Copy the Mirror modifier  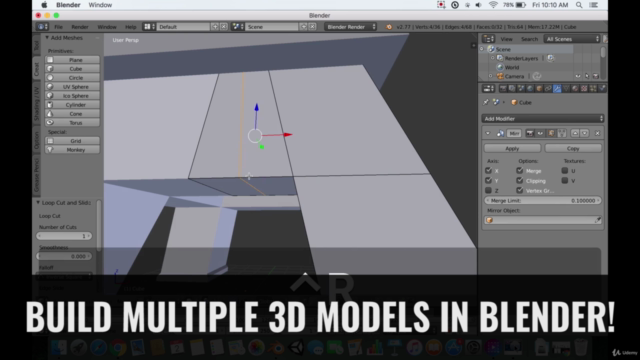click(x=573, y=149)
